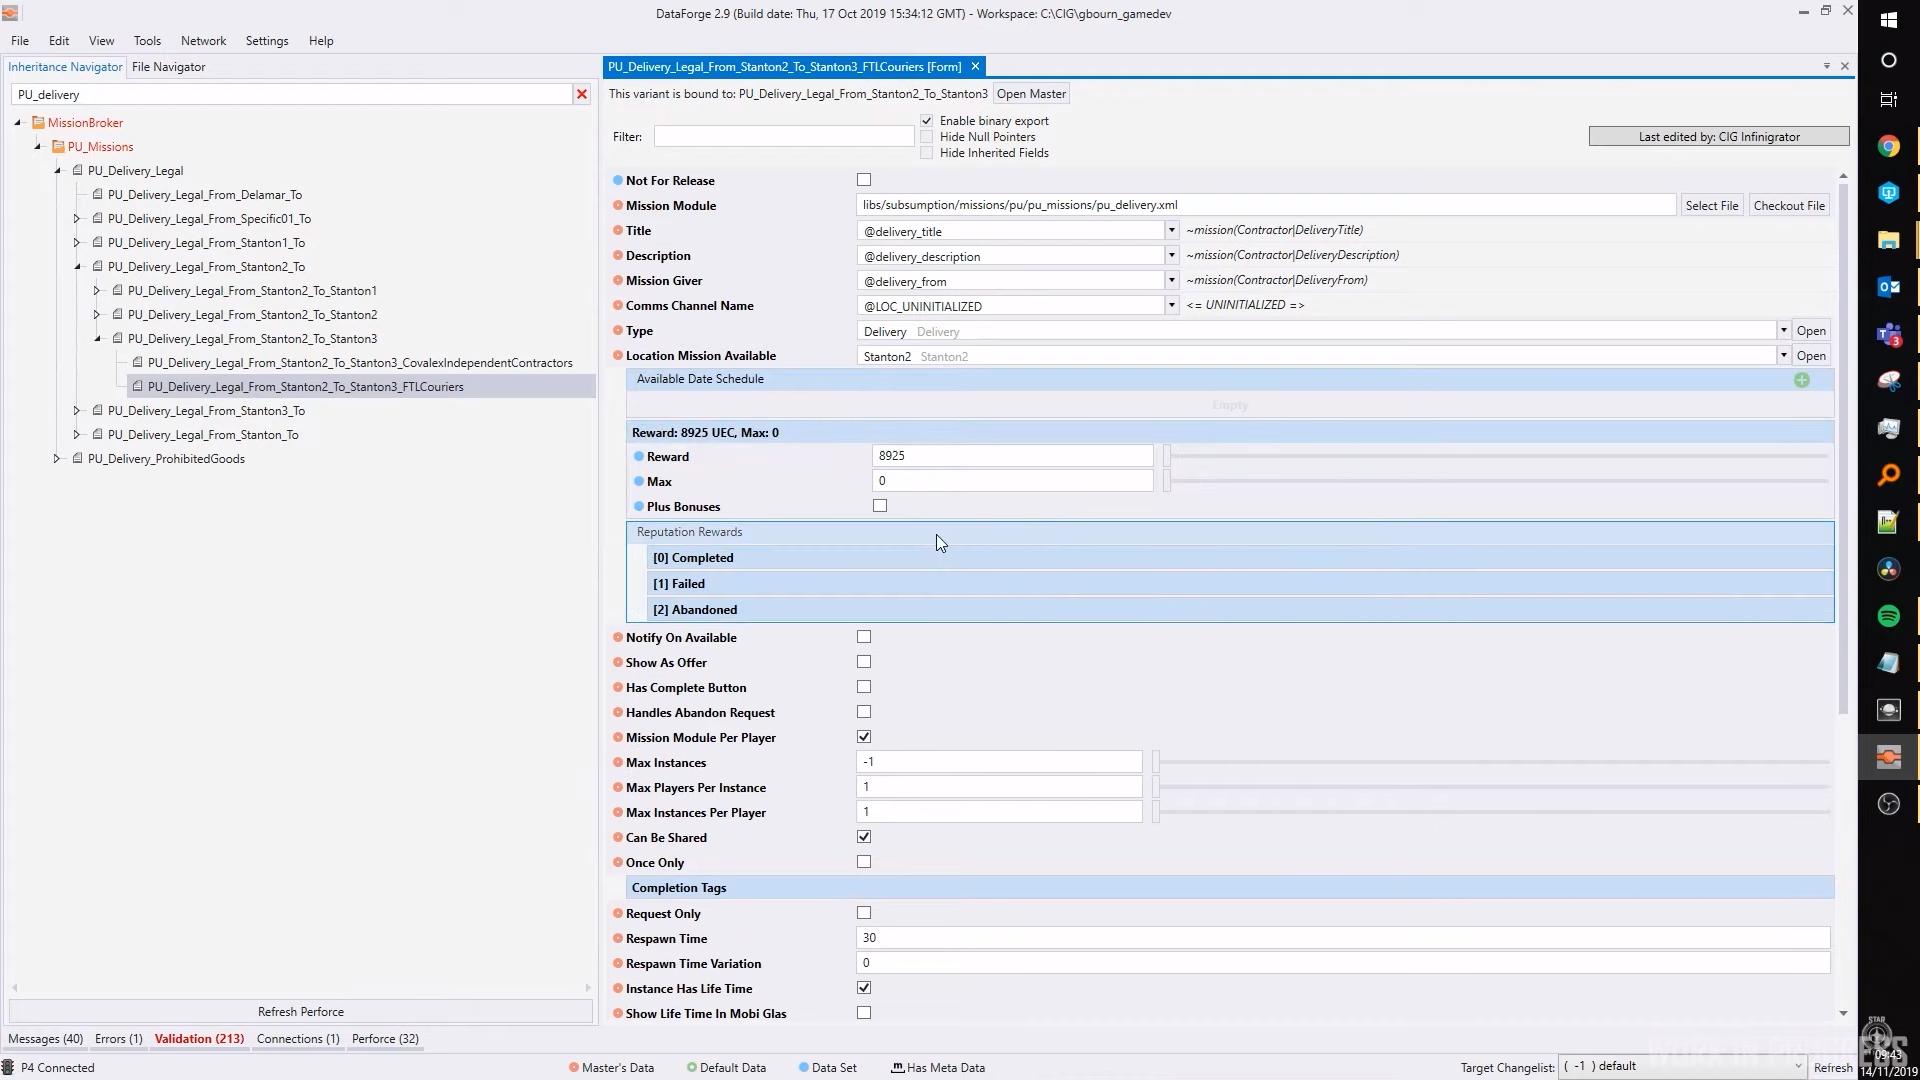This screenshot has width=1920, height=1080.
Task: Toggle the Not For Release checkbox
Action: tap(864, 180)
